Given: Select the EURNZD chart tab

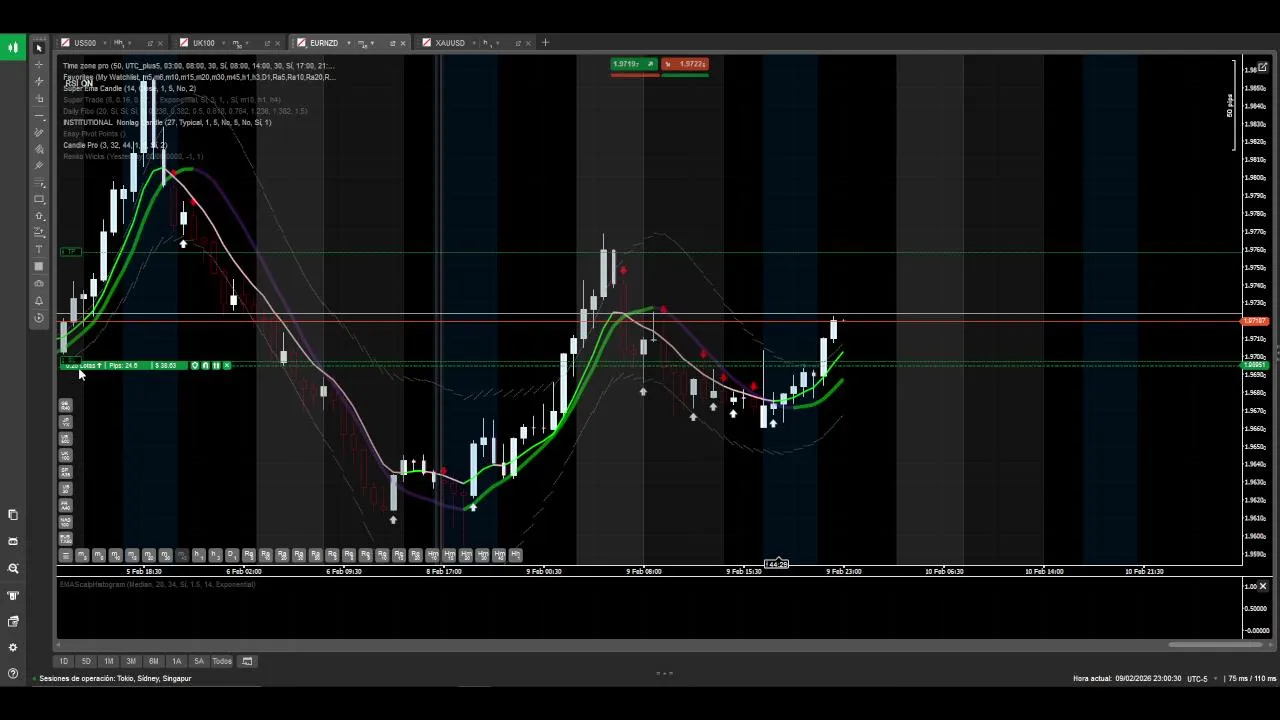Looking at the screenshot, I should pos(323,43).
